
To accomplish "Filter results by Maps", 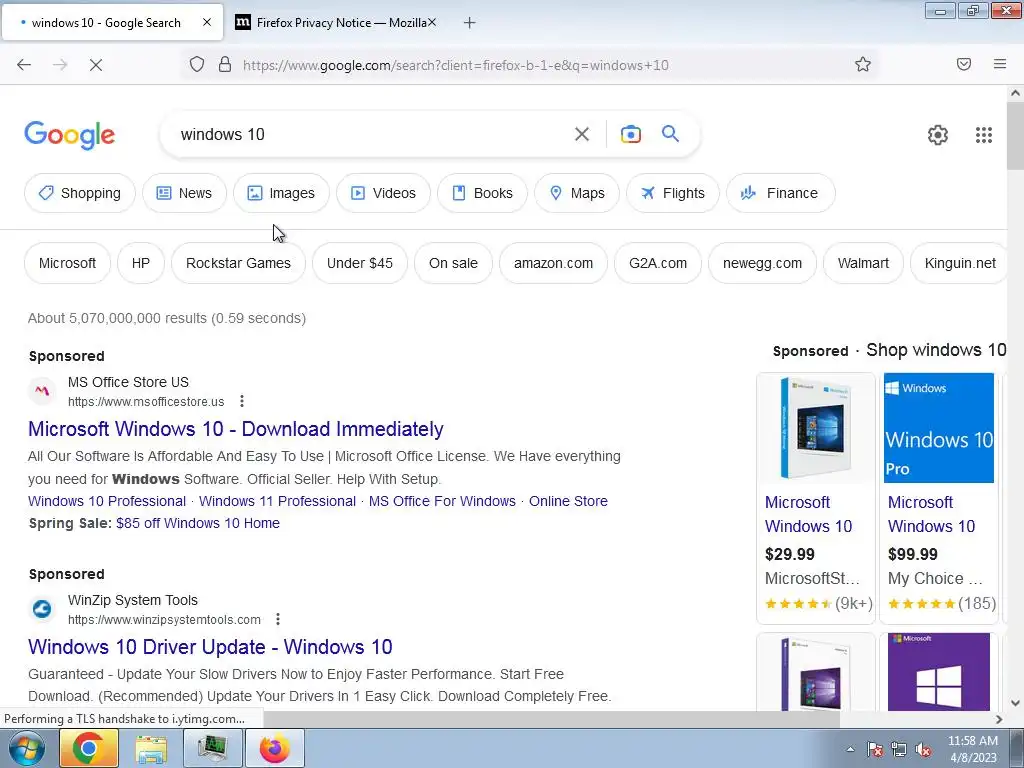I will (577, 193).
